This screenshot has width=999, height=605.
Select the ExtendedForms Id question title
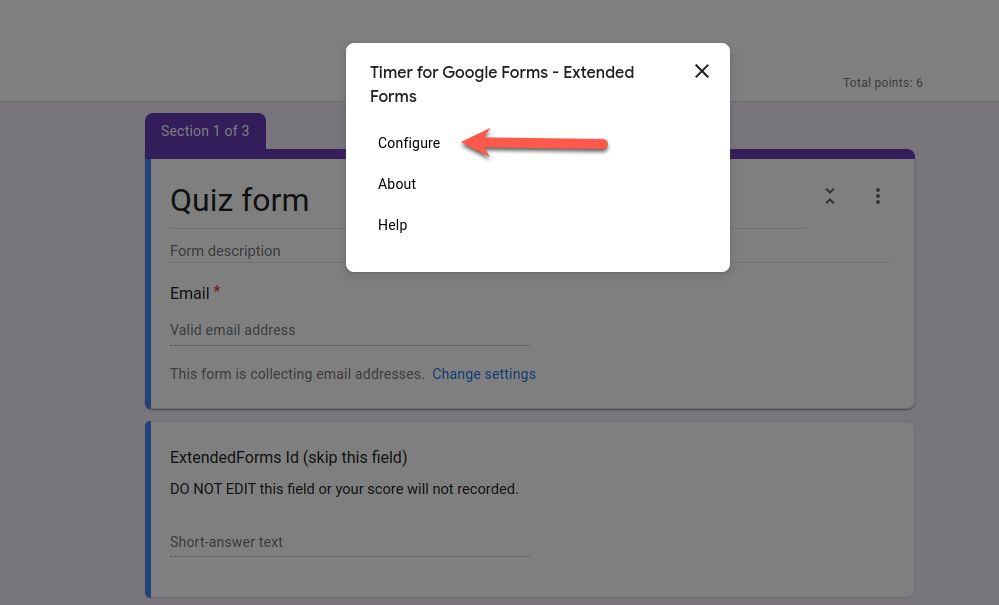coord(289,458)
